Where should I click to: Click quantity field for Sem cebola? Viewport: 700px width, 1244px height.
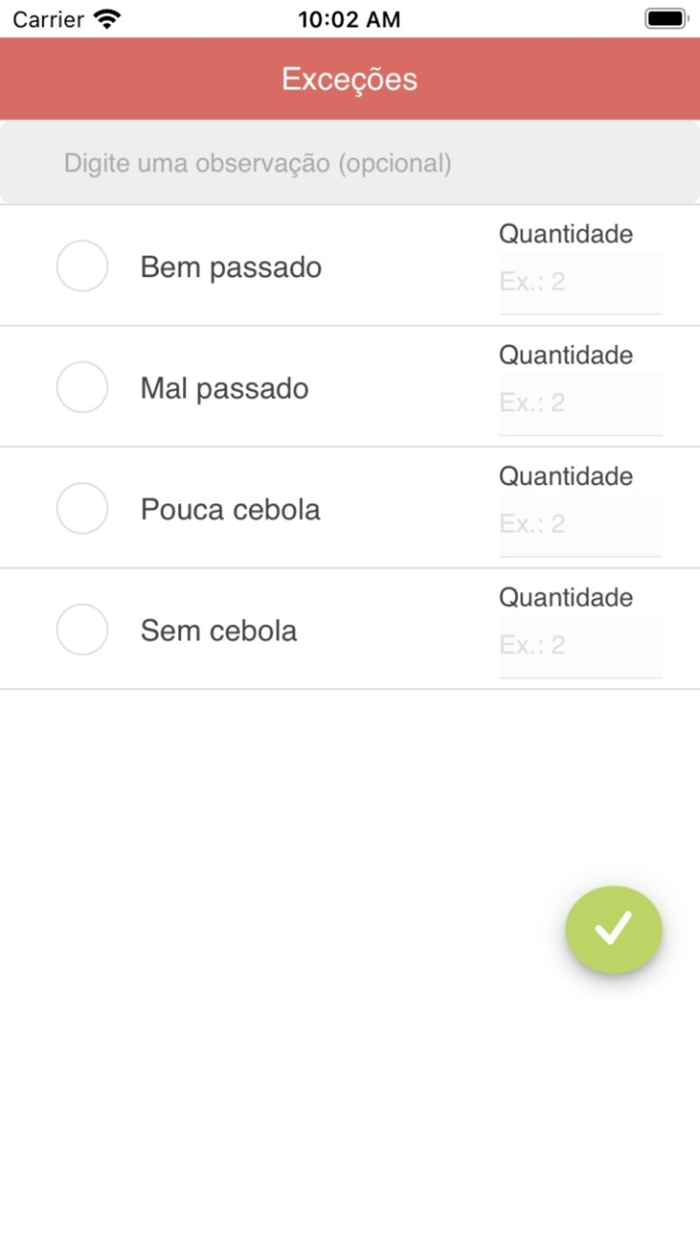tap(580, 646)
